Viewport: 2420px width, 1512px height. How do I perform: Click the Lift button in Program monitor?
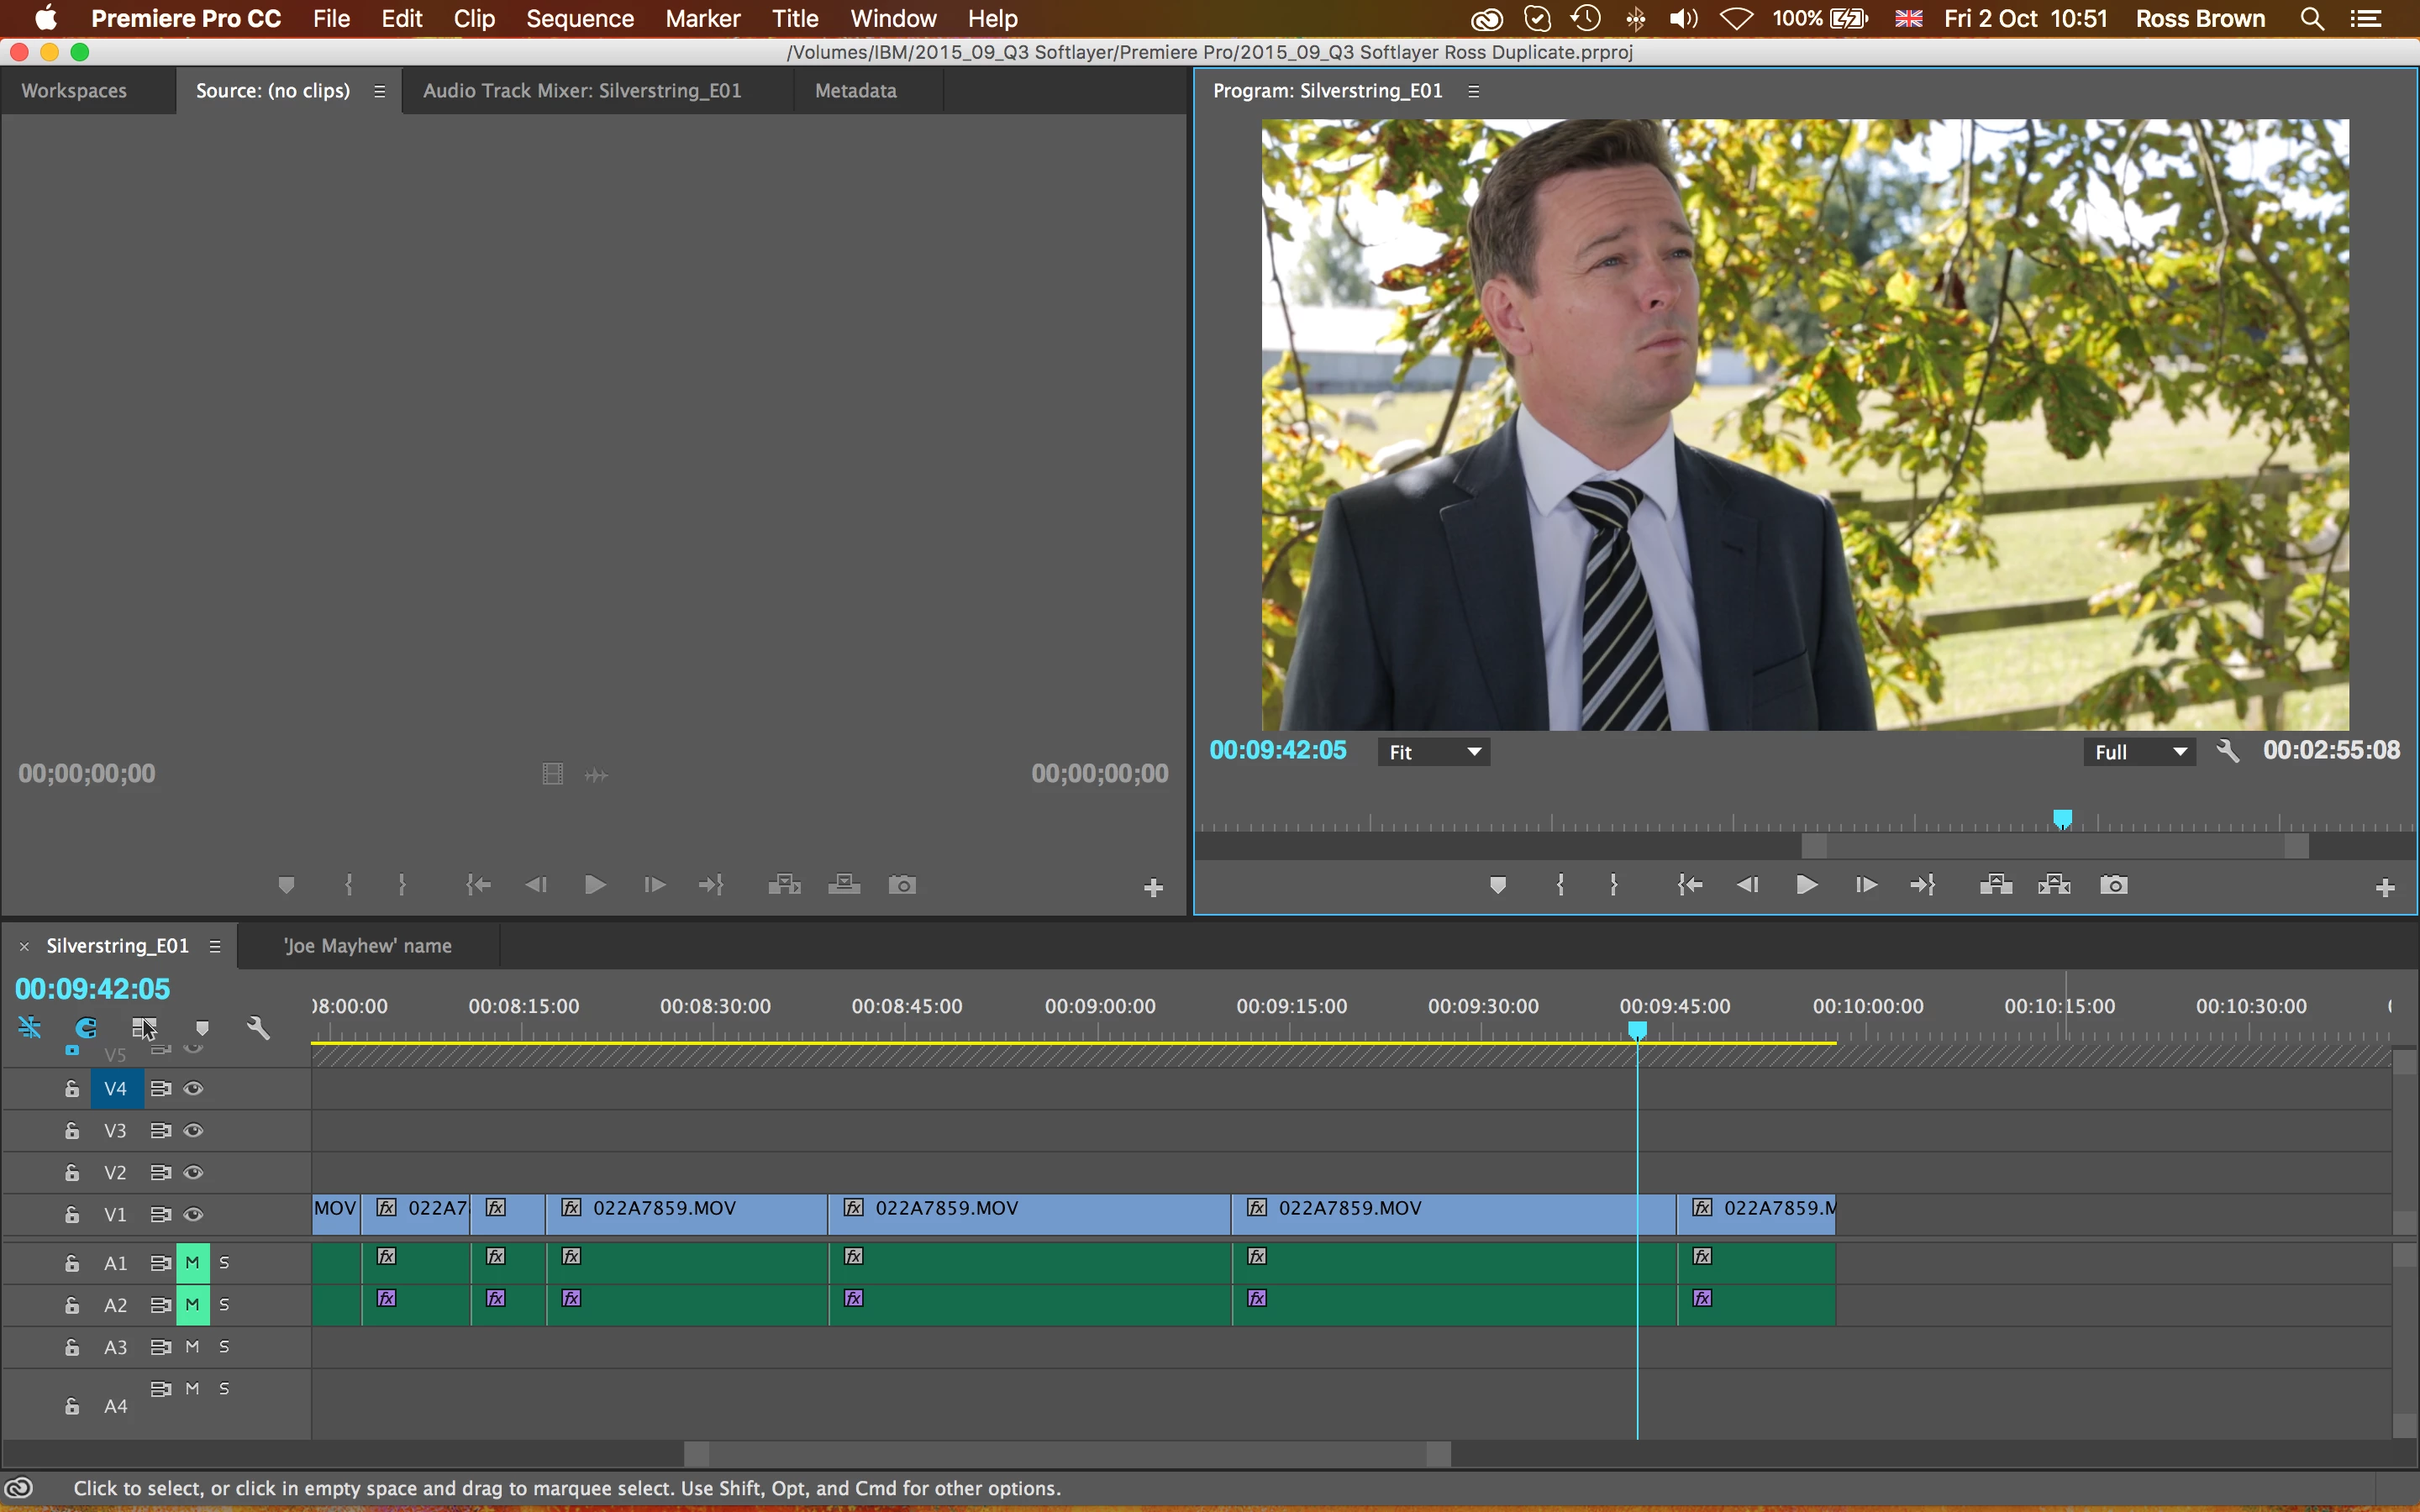(1995, 885)
